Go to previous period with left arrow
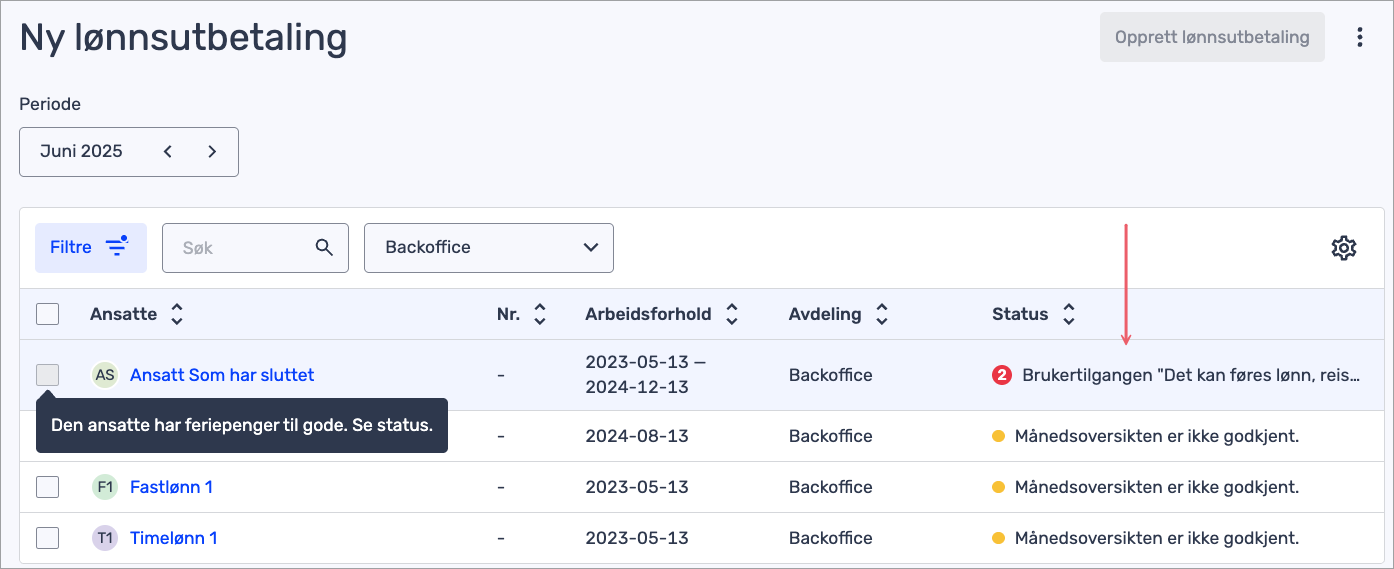 (168, 152)
